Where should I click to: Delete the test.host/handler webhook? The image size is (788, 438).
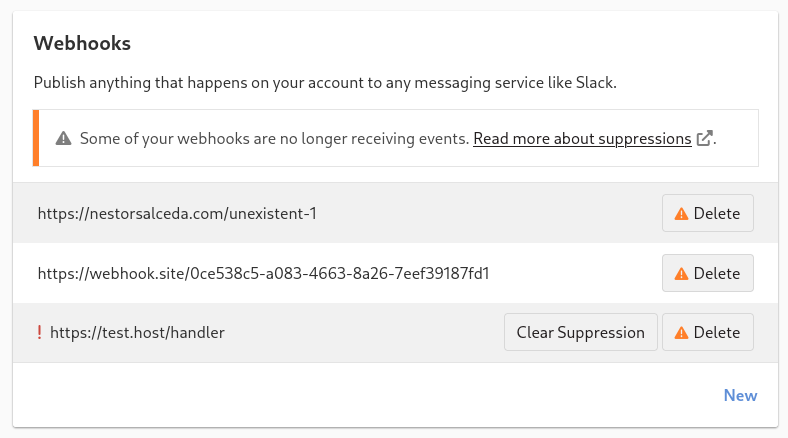[x=707, y=333]
